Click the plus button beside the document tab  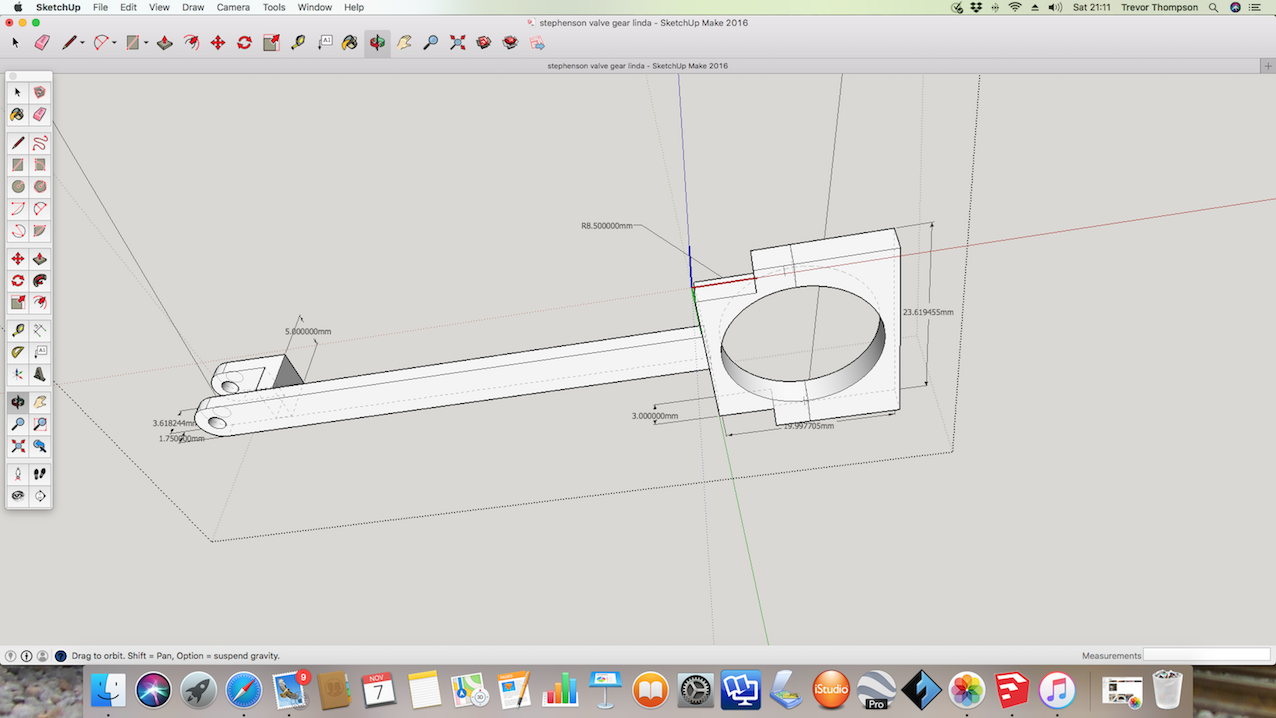coord(1268,66)
